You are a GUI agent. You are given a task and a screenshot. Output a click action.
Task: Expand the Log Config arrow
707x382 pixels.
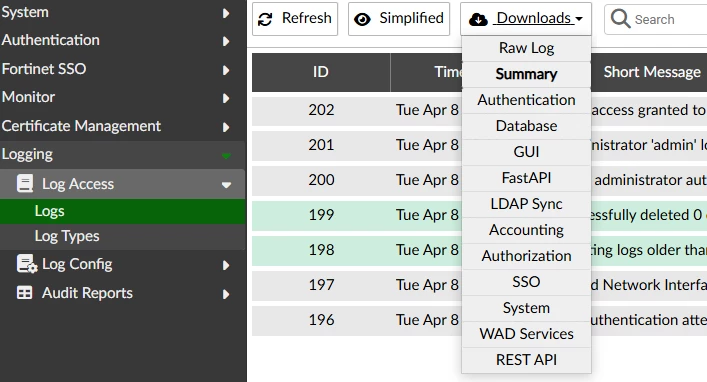pos(226,265)
